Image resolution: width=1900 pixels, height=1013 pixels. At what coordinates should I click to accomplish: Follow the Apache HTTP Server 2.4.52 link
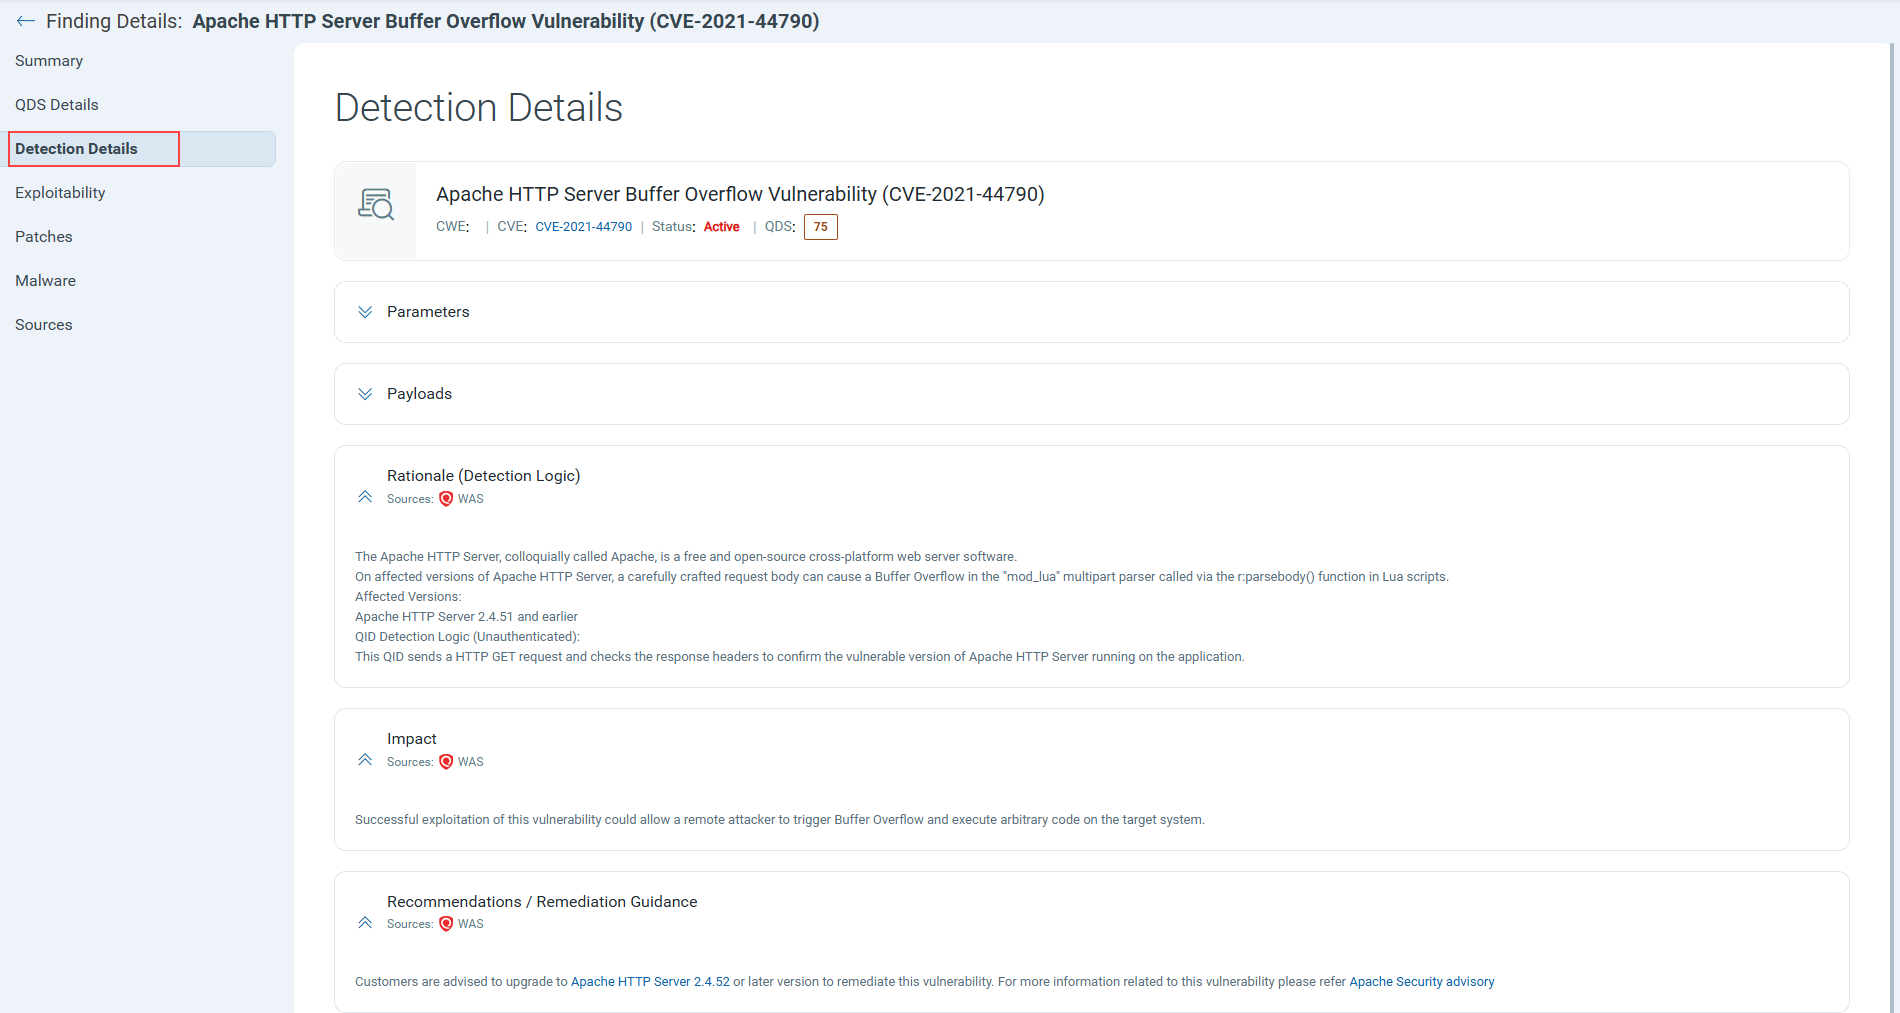pos(650,982)
